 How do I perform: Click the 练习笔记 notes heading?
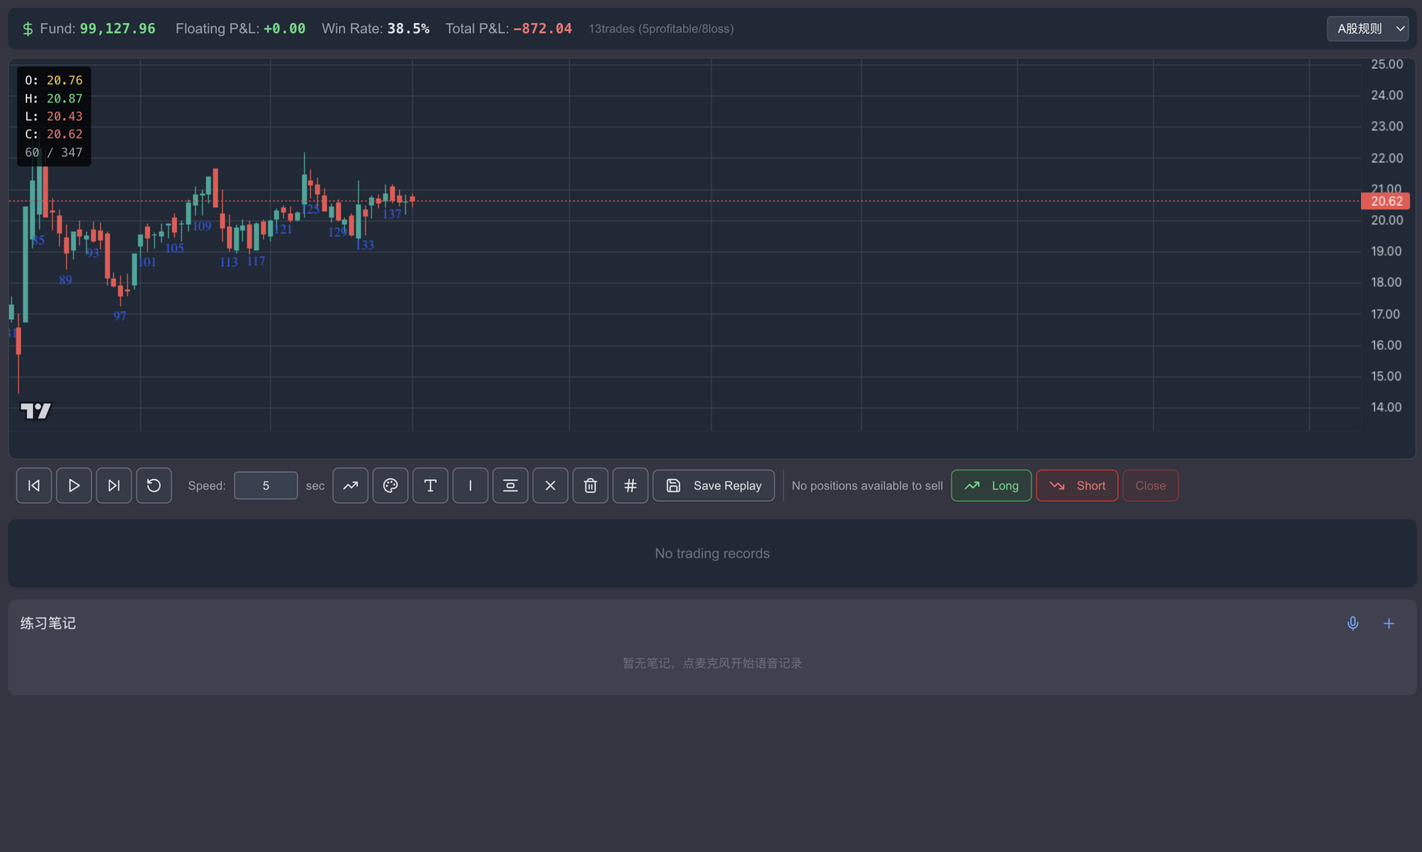coord(48,623)
